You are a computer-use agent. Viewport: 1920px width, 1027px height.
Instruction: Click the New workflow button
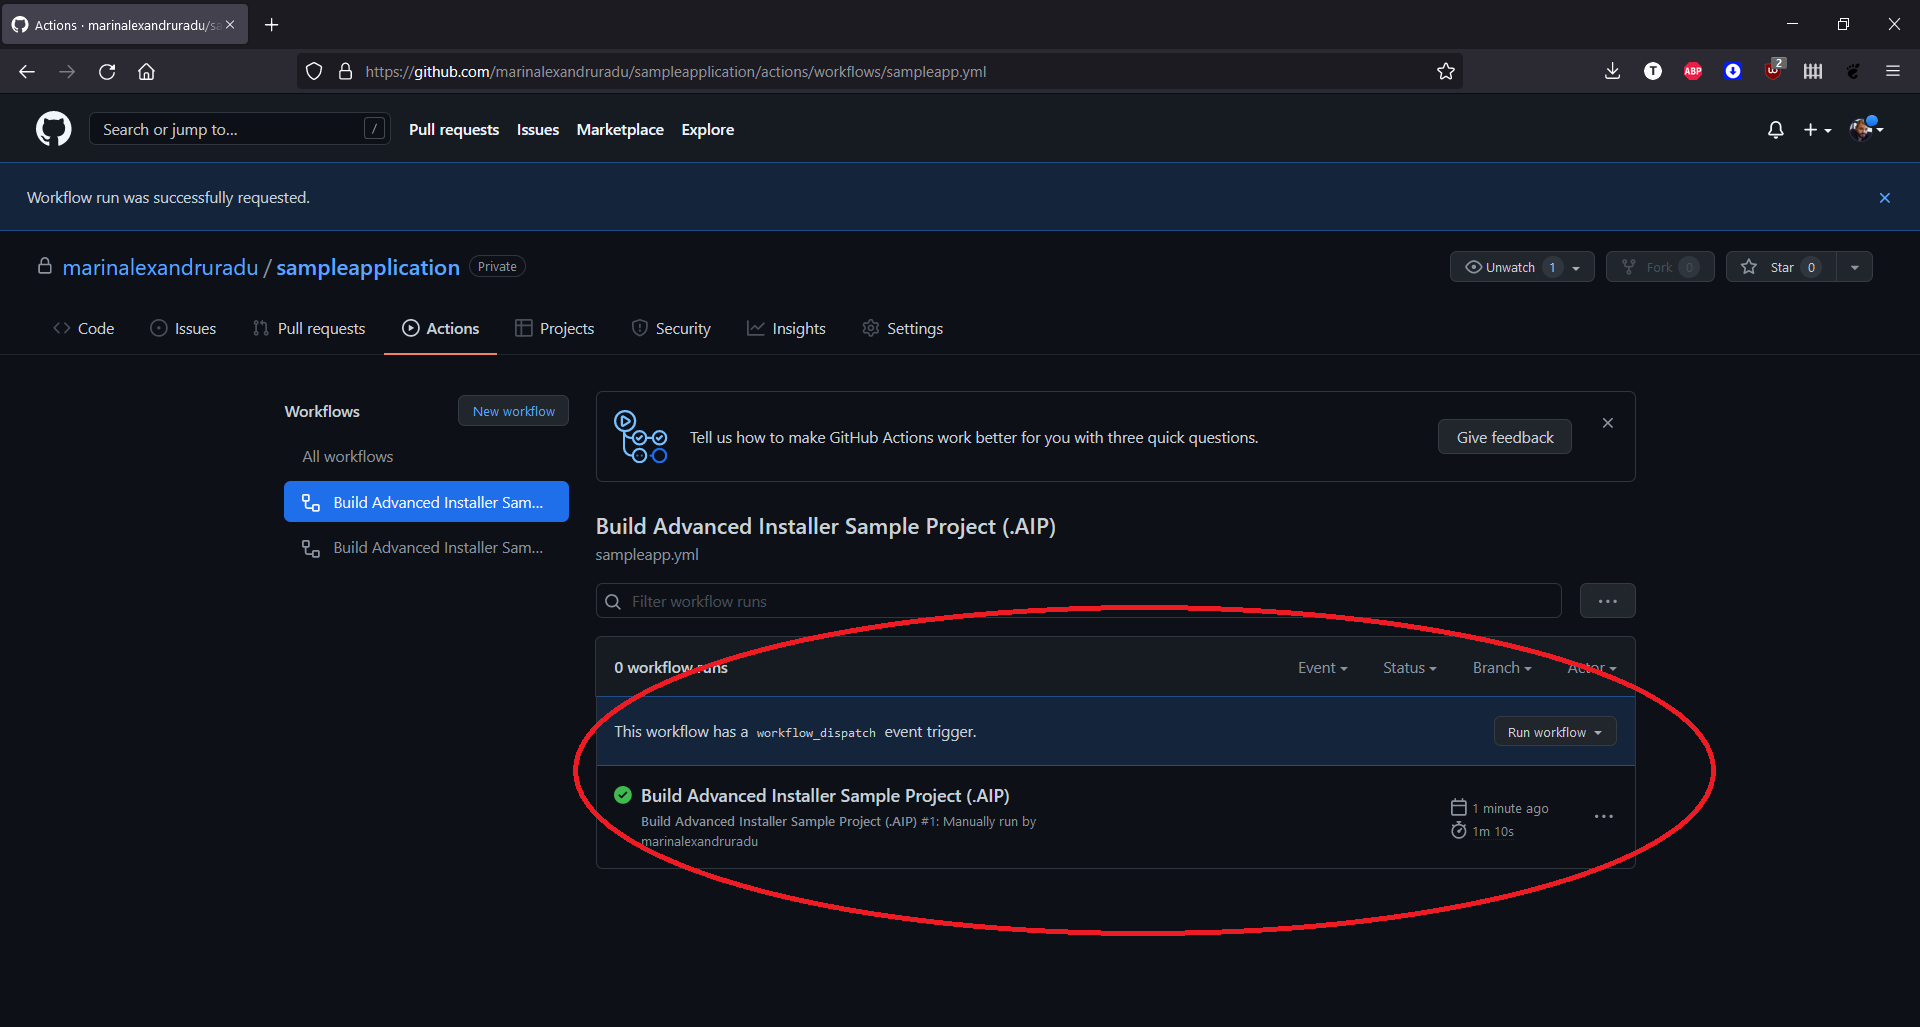pyautogui.click(x=513, y=411)
